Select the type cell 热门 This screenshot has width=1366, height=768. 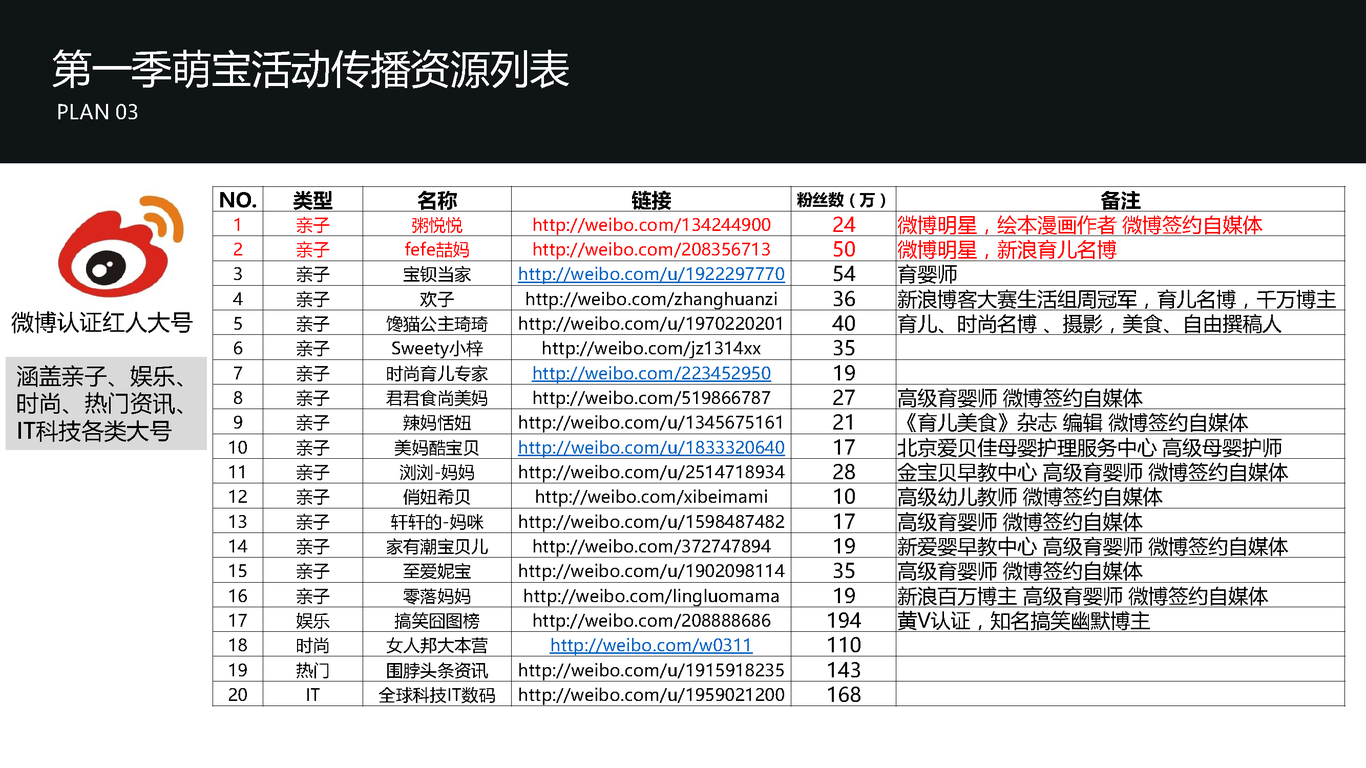click(x=312, y=670)
